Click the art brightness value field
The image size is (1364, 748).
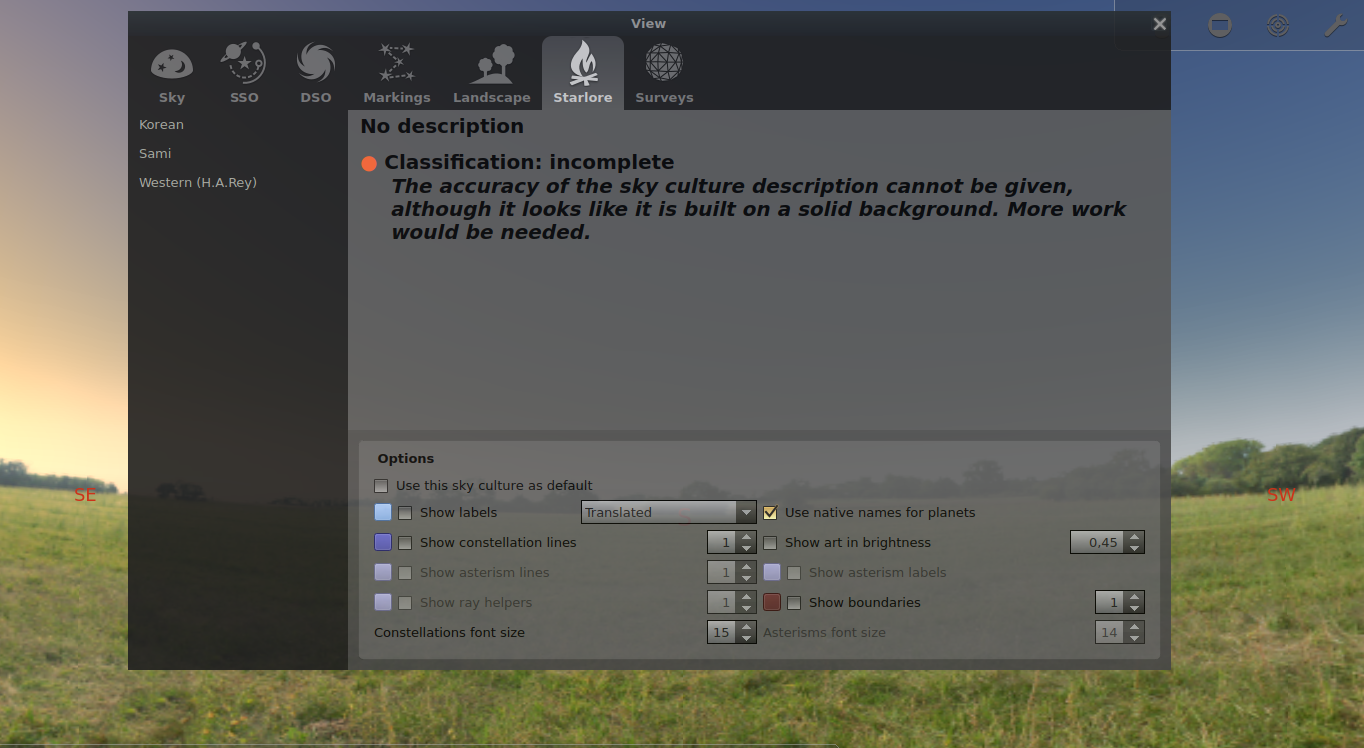tap(1097, 542)
